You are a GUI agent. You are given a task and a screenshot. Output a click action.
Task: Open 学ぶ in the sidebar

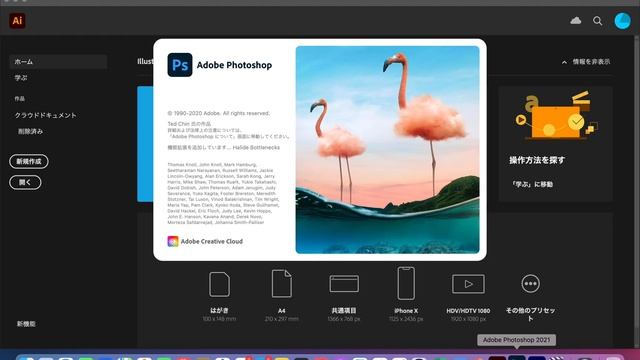21,78
